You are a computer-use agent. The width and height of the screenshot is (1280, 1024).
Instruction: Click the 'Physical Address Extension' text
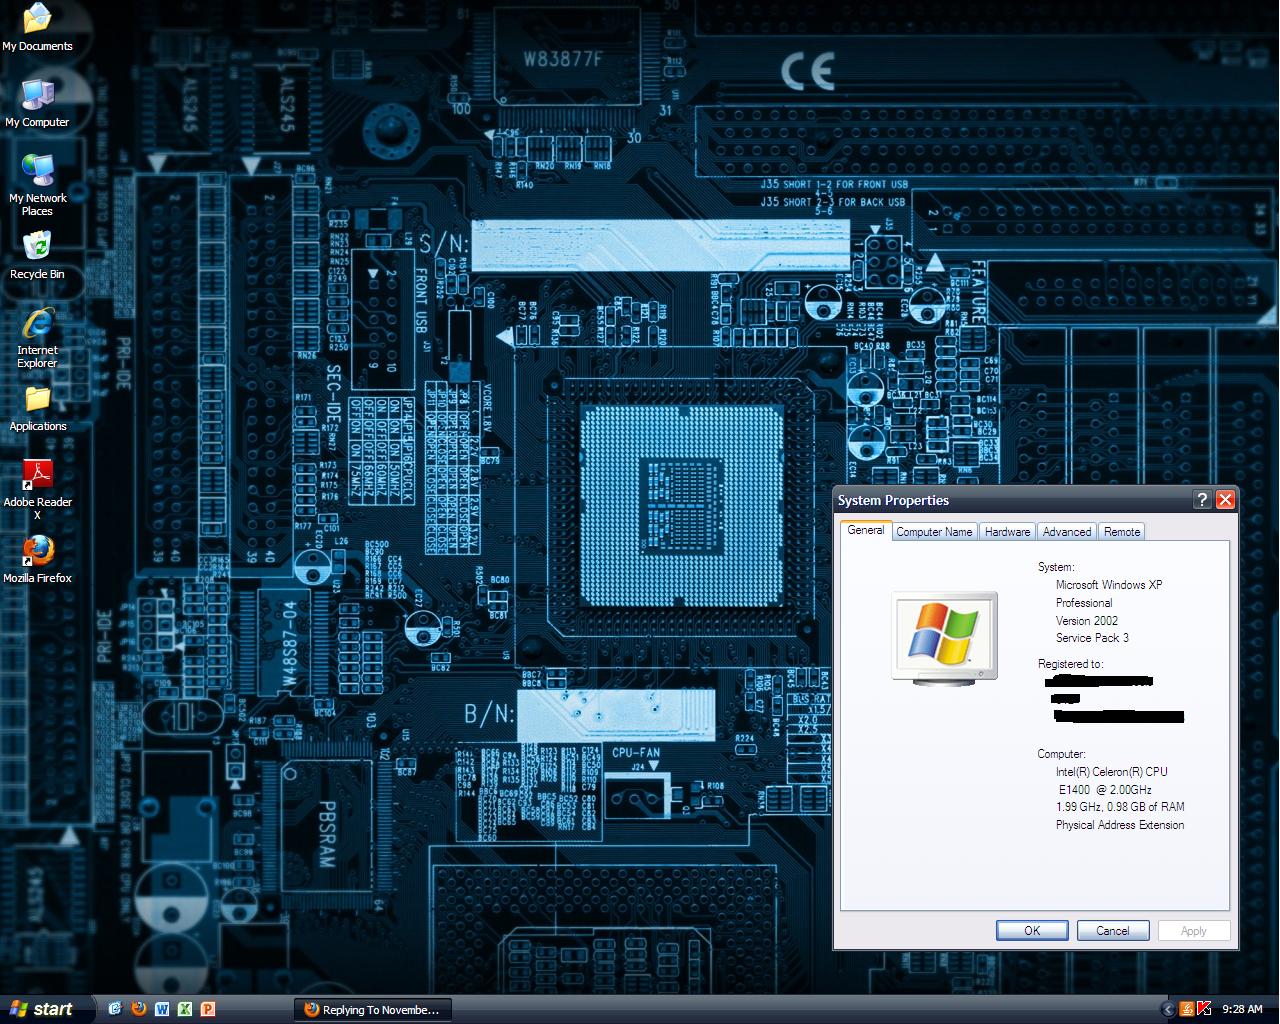1120,825
